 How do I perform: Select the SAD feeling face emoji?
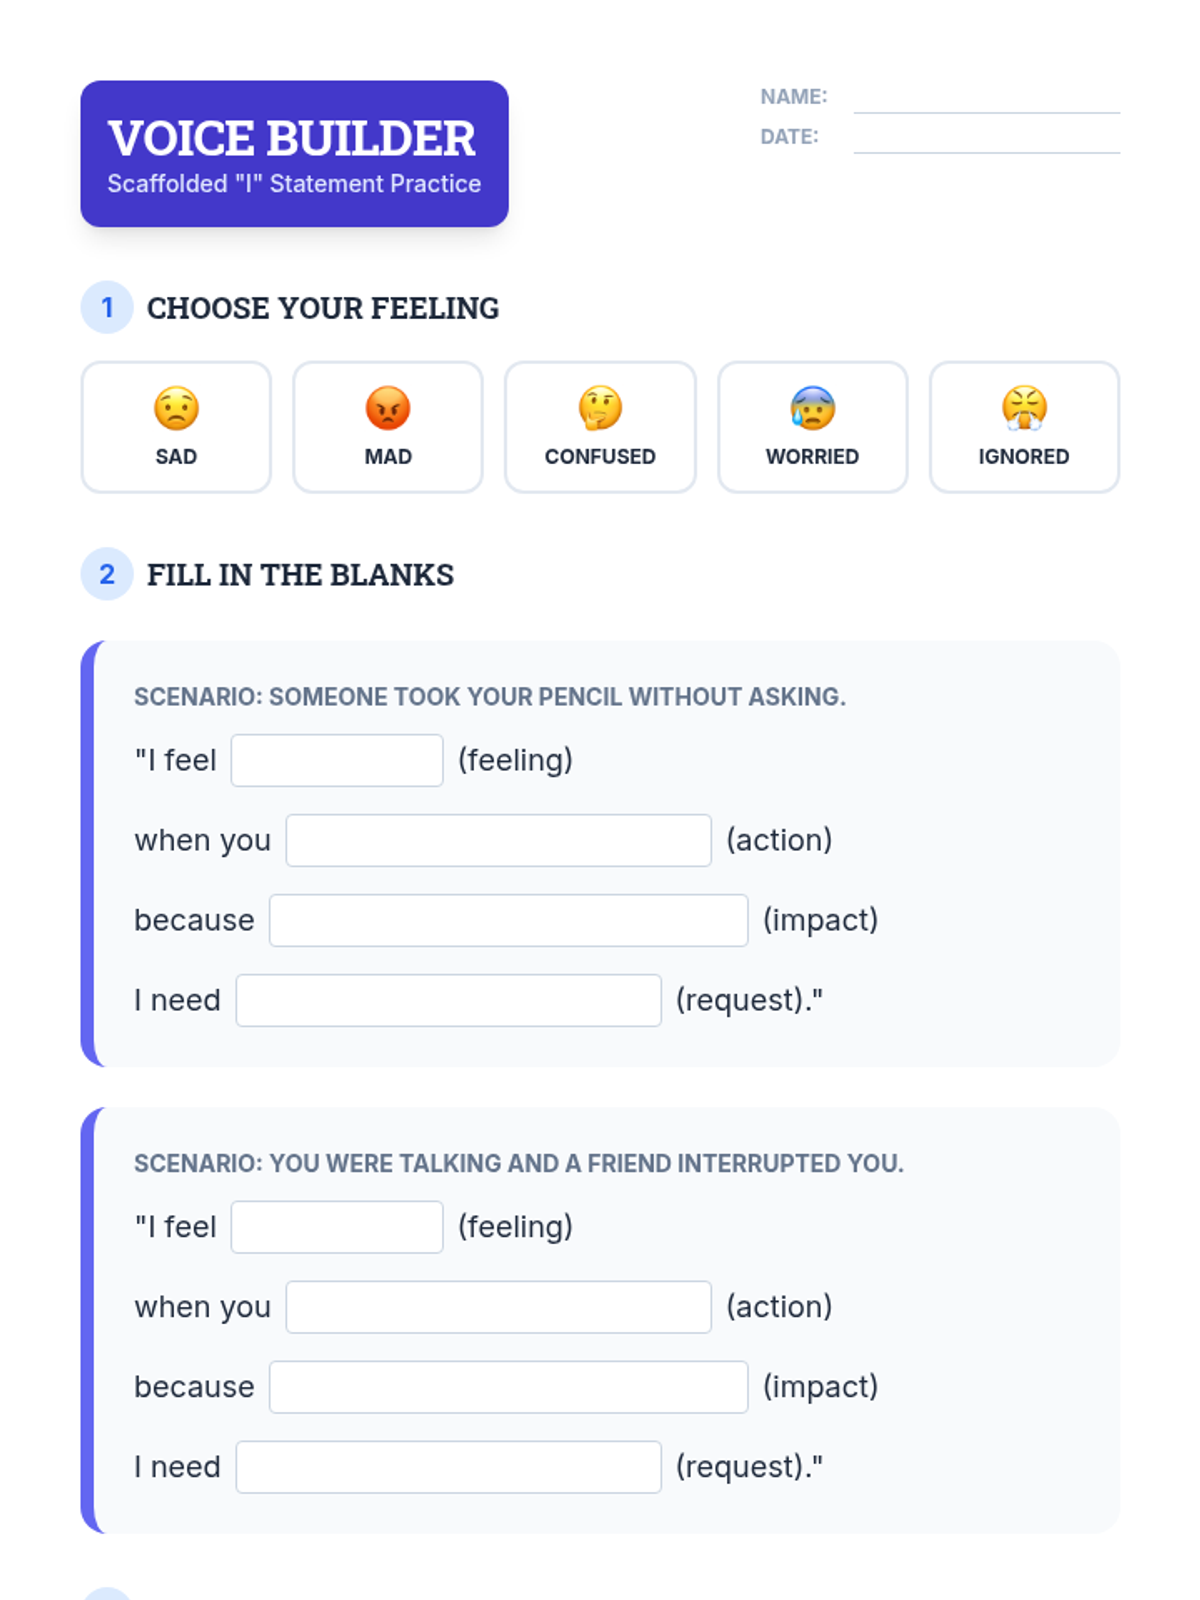pos(176,408)
